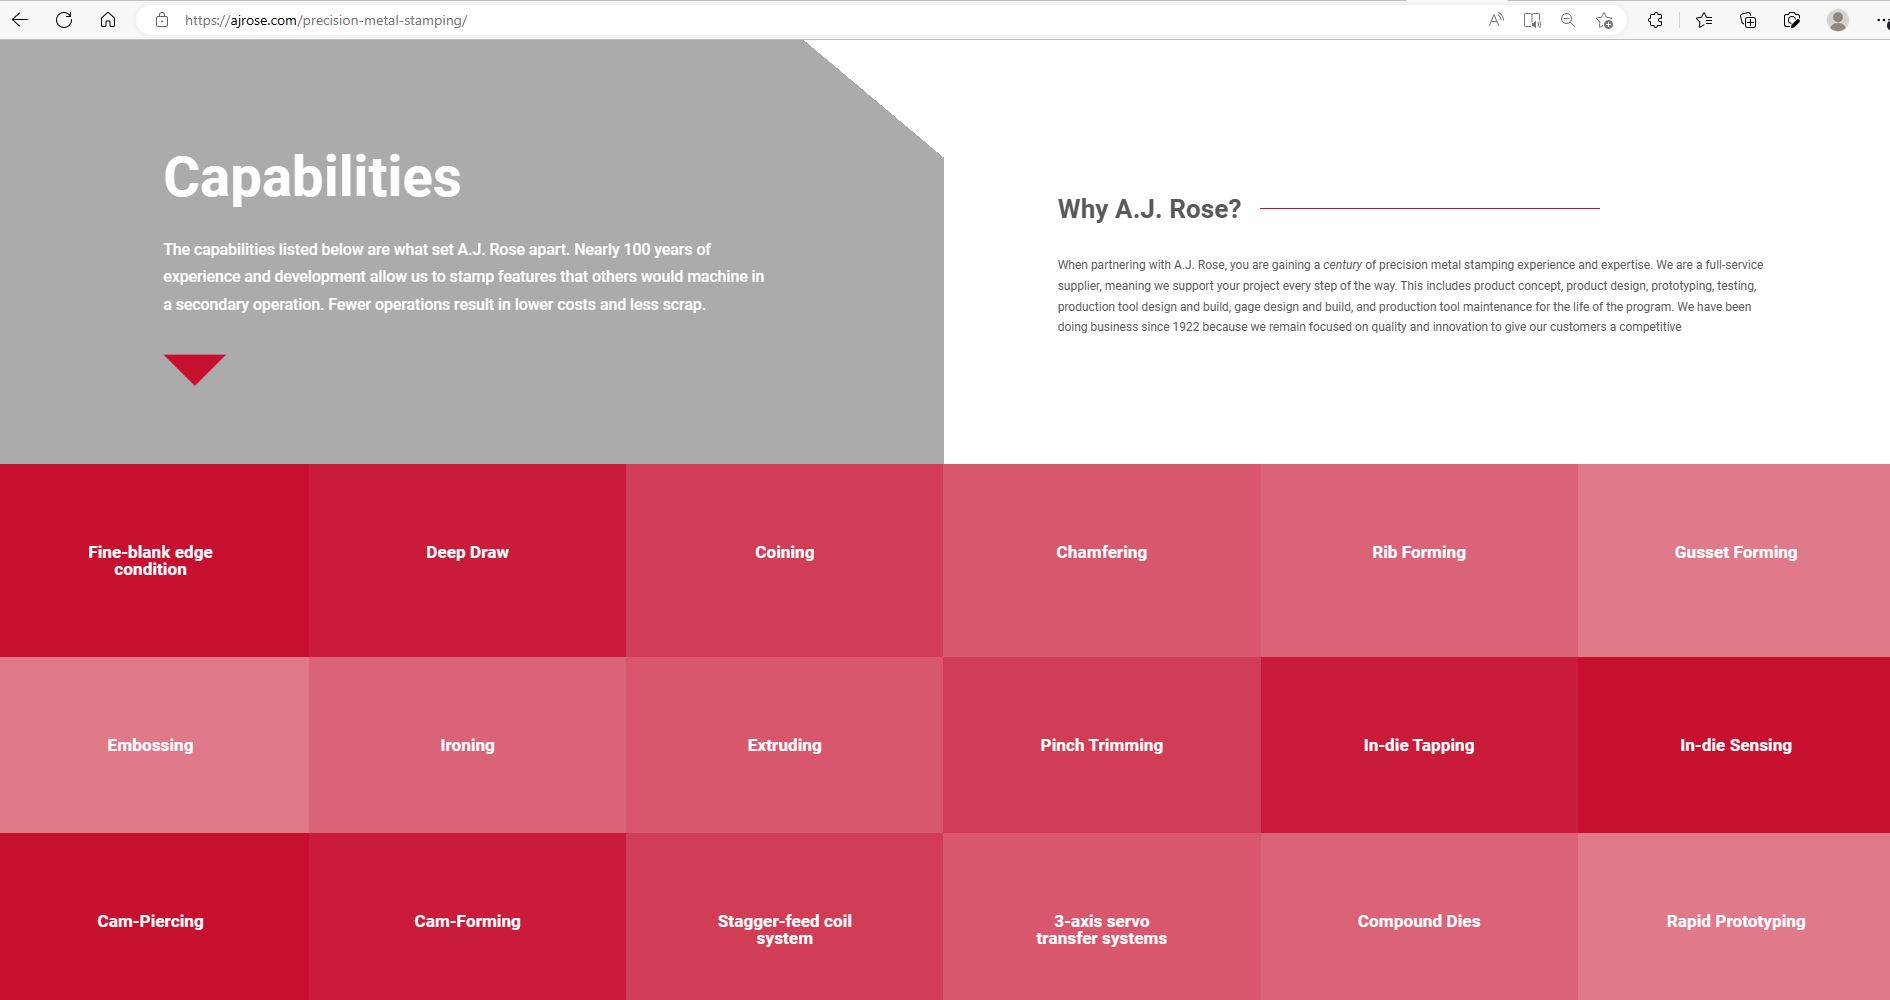Open Immersive Reader with the book icon
The image size is (1890, 1000).
click(1532, 20)
